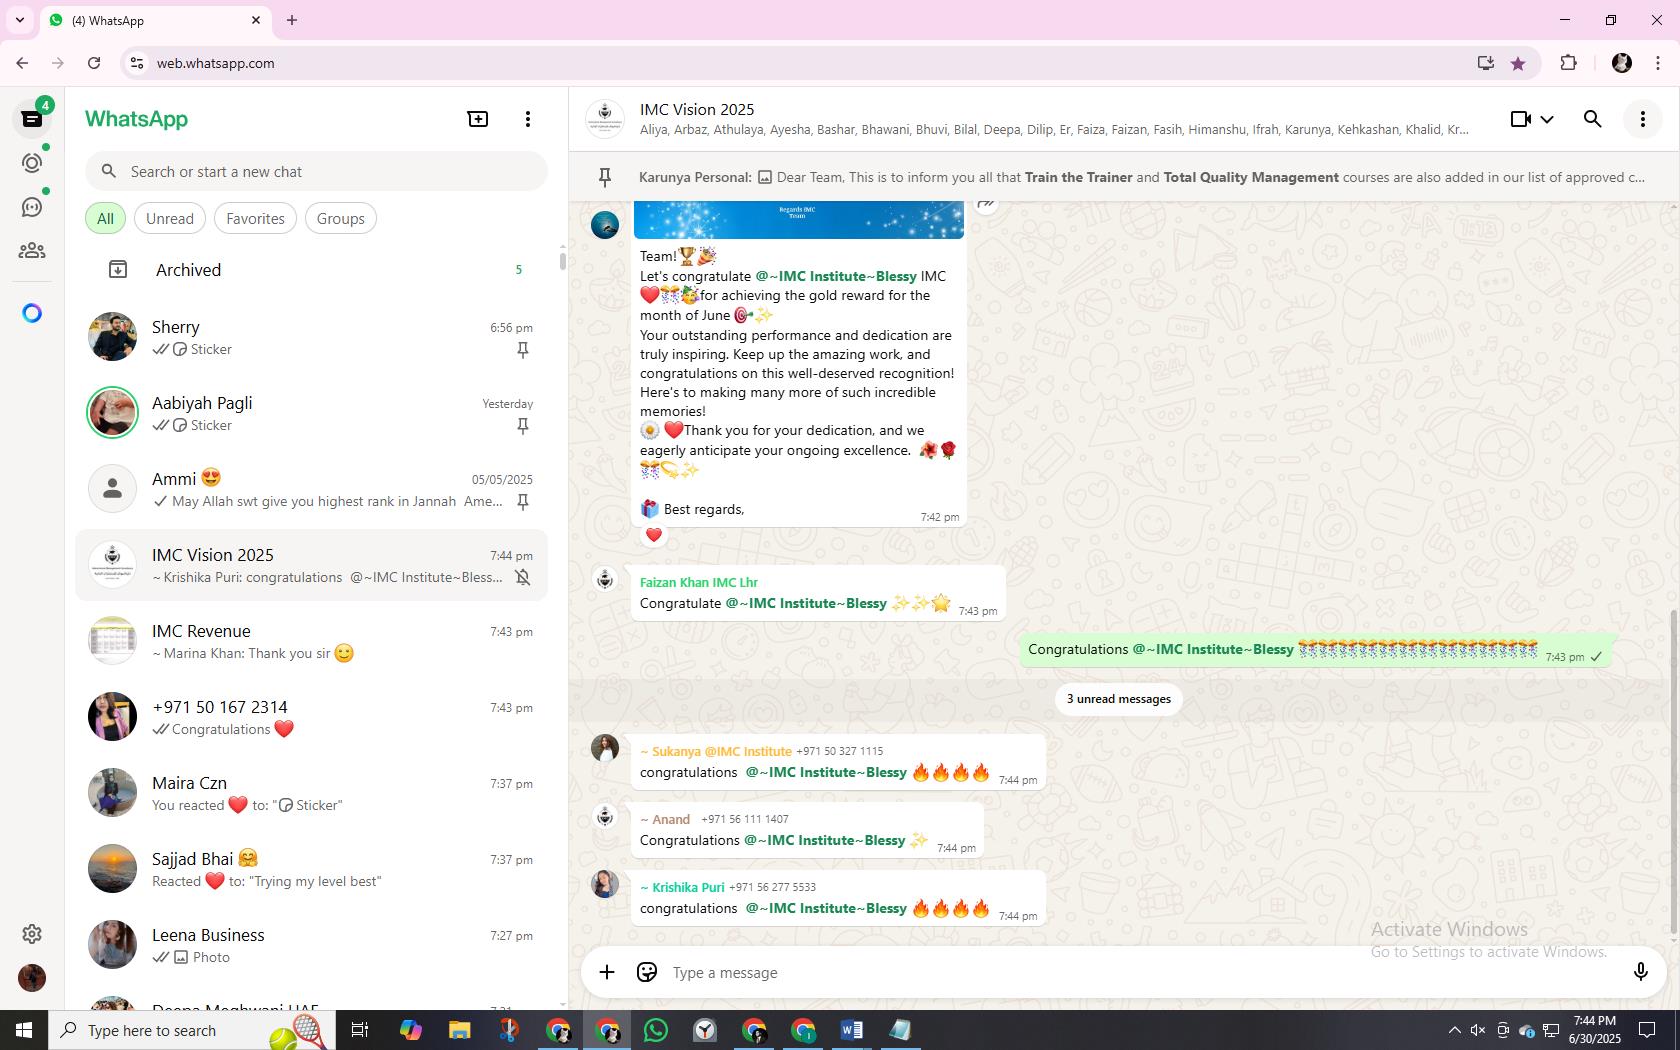The width and height of the screenshot is (1680, 1050).
Task: Open the Sajjad Bhai chat
Action: tap(312, 870)
